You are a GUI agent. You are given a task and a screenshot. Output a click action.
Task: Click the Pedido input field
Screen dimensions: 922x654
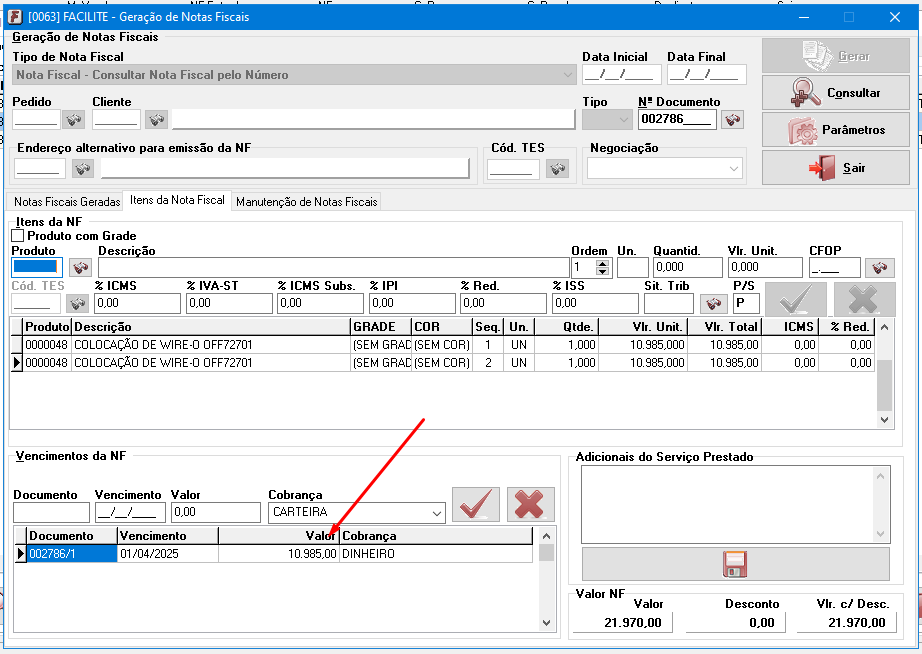click(36, 119)
